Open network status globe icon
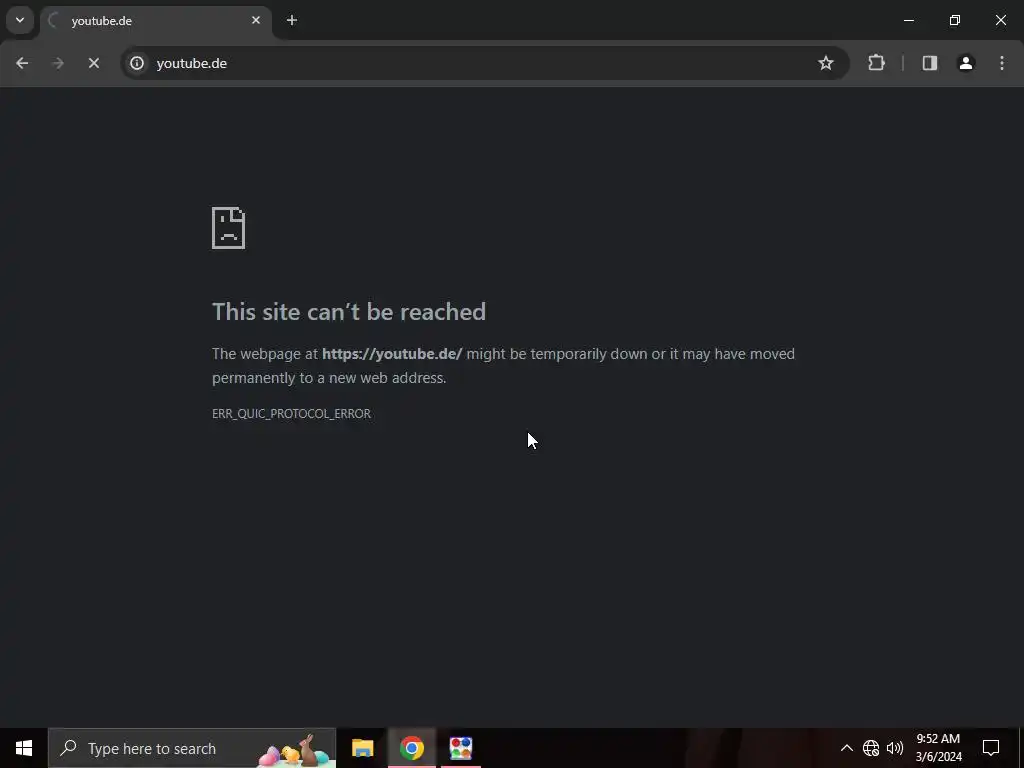The image size is (1024, 768). [x=871, y=748]
